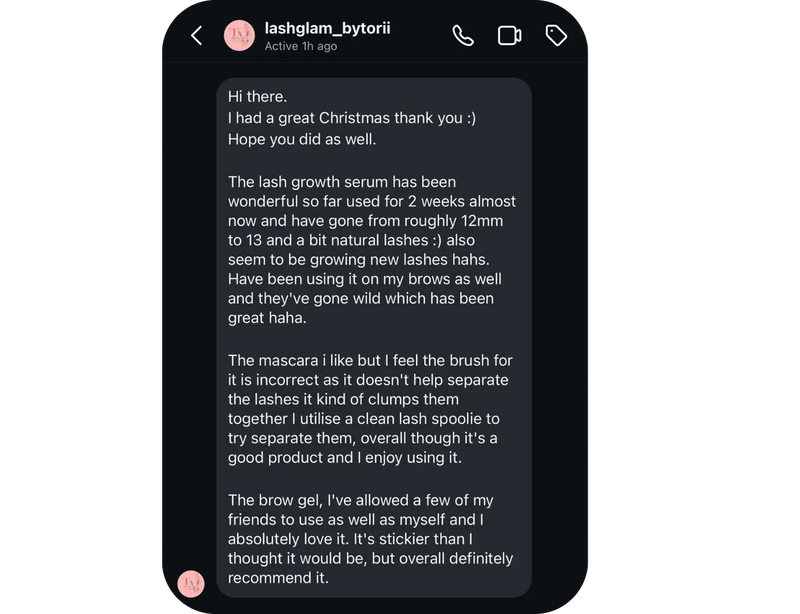This screenshot has width=800, height=614.
Task: Open lashglam_bytorii's header profile picture
Action: (x=239, y=36)
